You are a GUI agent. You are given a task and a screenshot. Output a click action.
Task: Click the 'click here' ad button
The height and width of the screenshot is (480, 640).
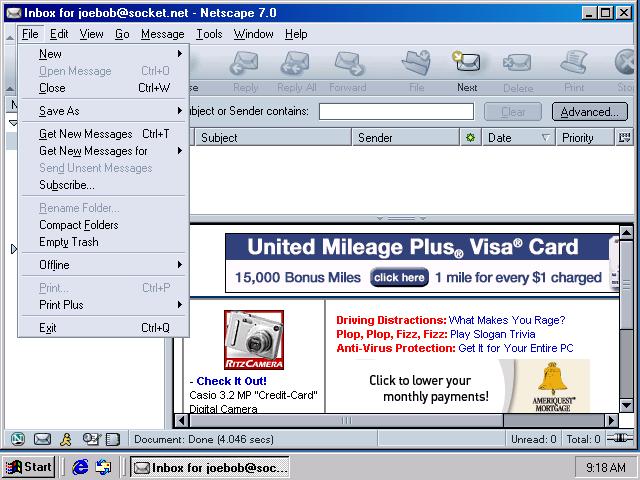tap(399, 278)
